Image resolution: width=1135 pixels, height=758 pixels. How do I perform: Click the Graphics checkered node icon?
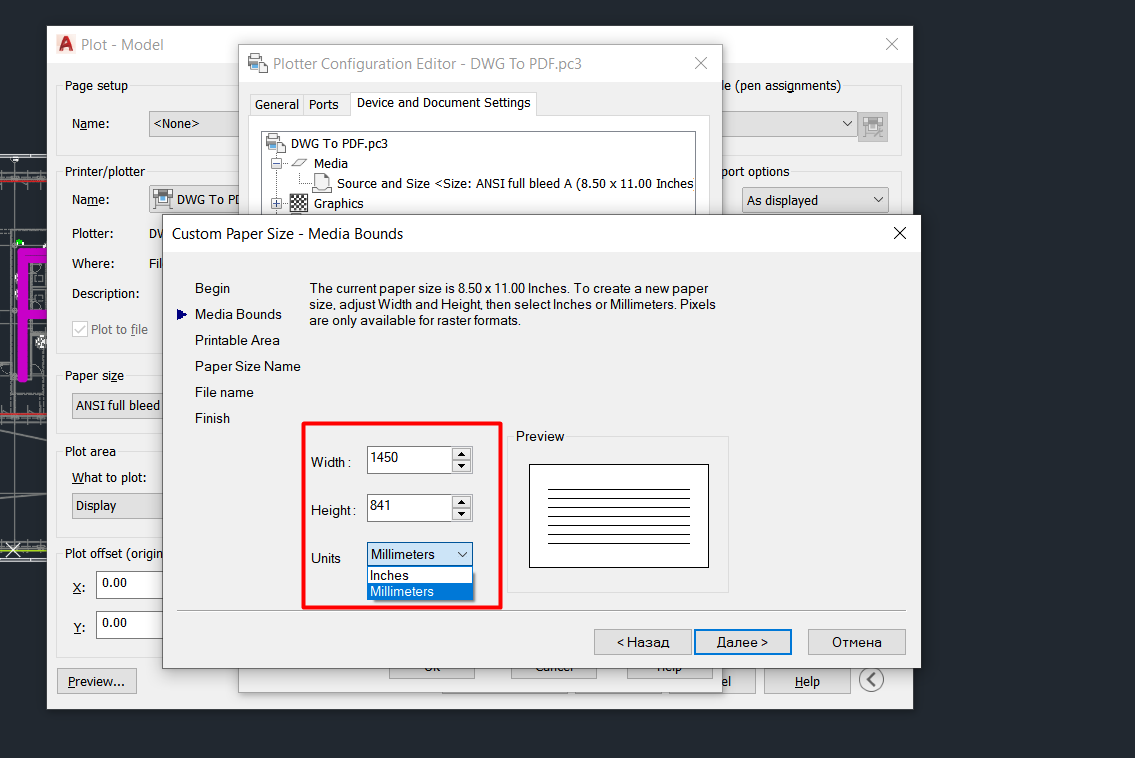pyautogui.click(x=299, y=203)
